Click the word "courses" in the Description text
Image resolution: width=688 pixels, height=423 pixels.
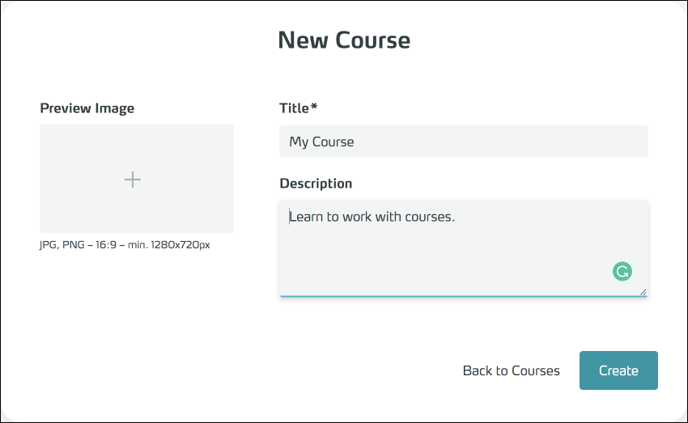coord(426,215)
